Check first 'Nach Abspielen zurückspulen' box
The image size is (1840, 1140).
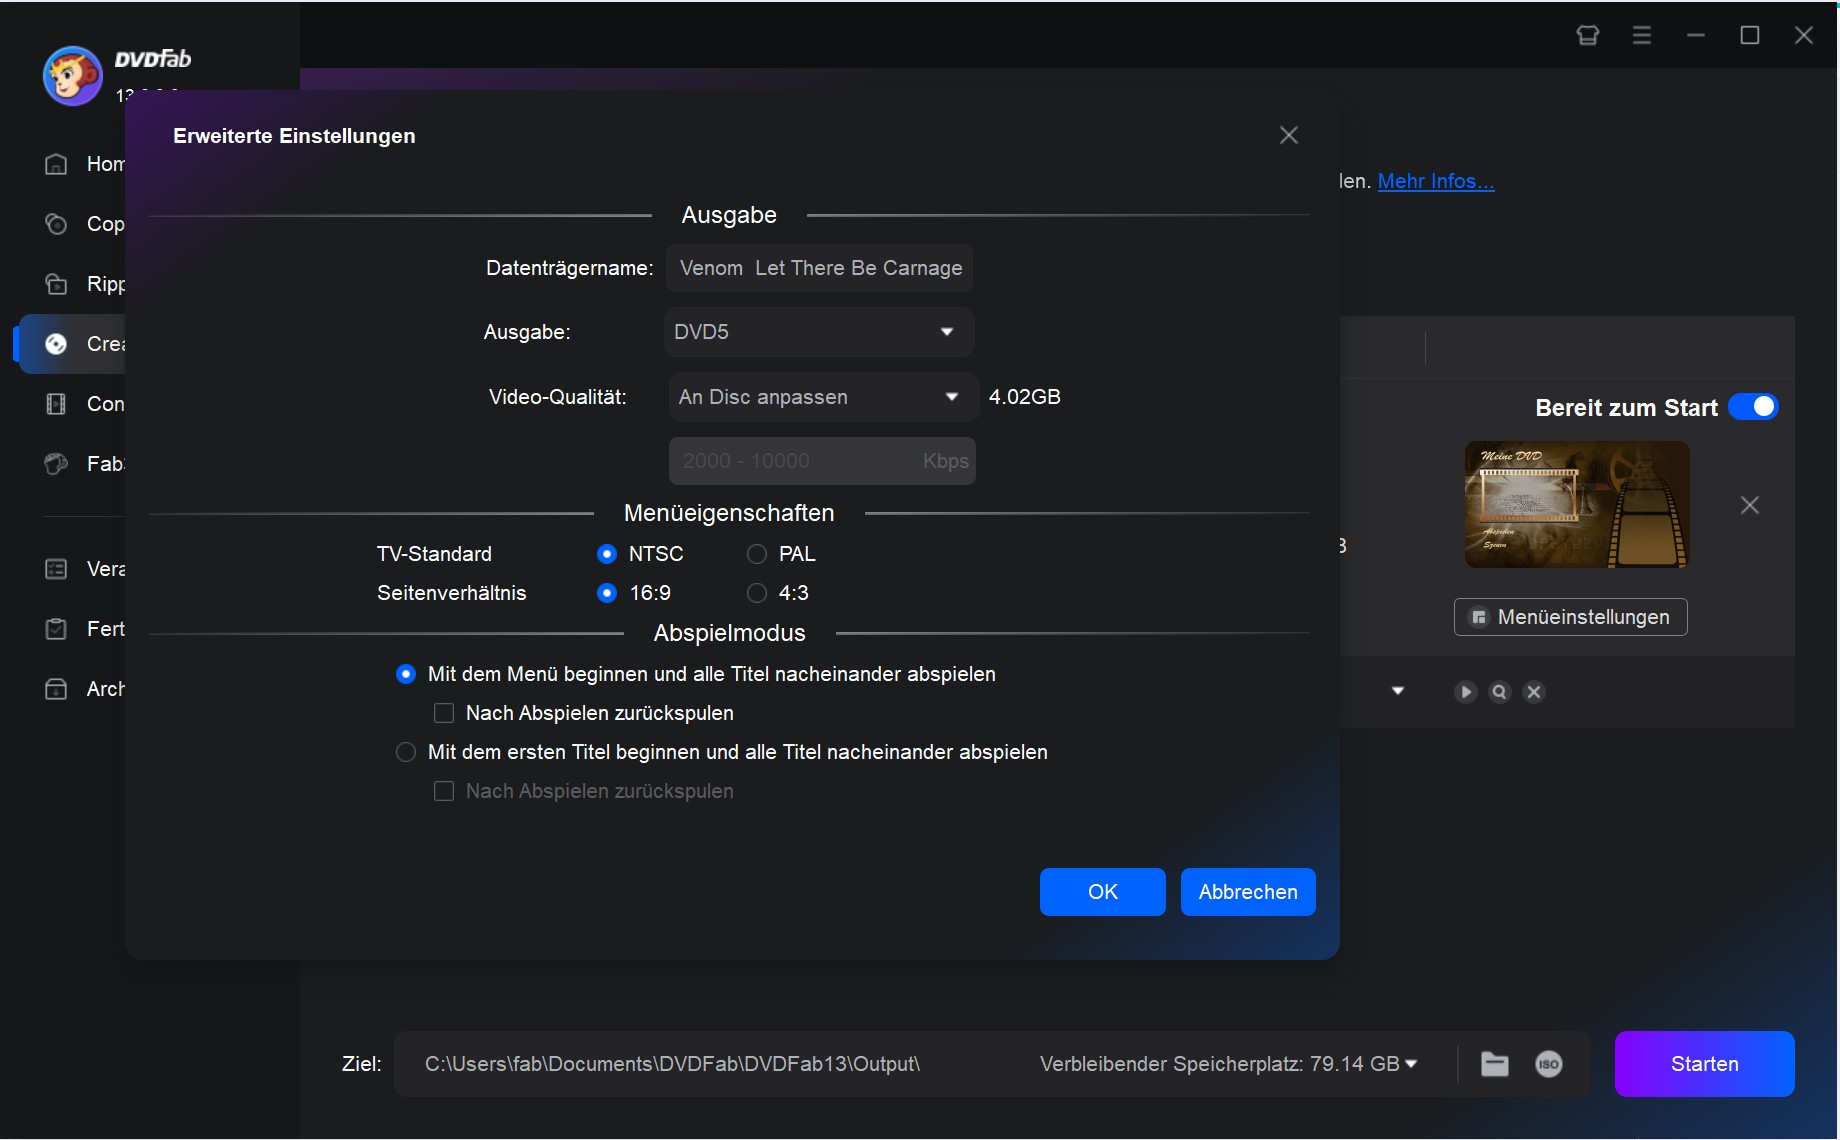tap(444, 713)
